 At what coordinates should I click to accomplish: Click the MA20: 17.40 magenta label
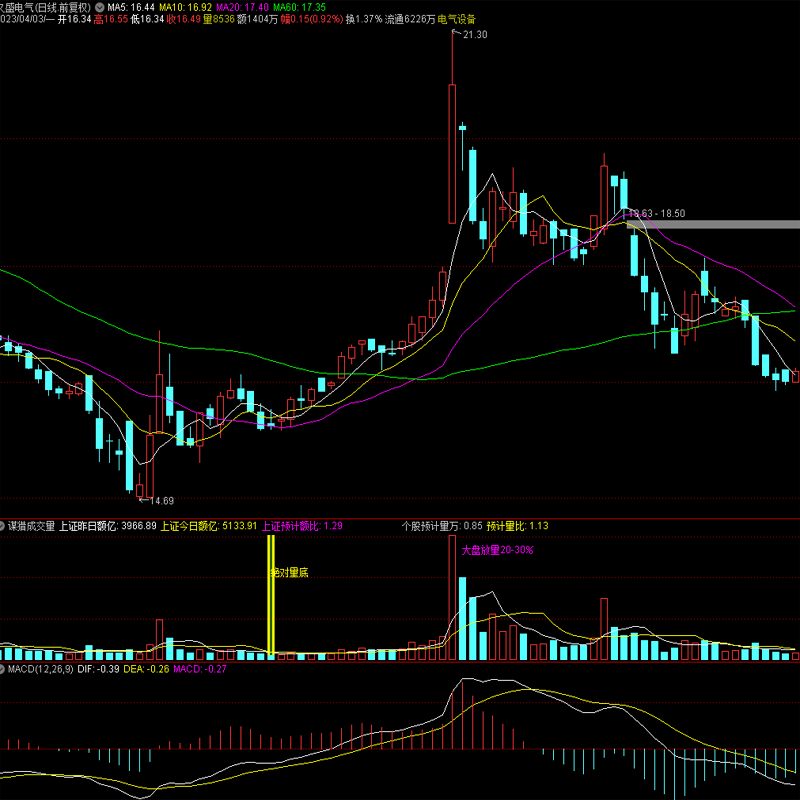point(244,6)
